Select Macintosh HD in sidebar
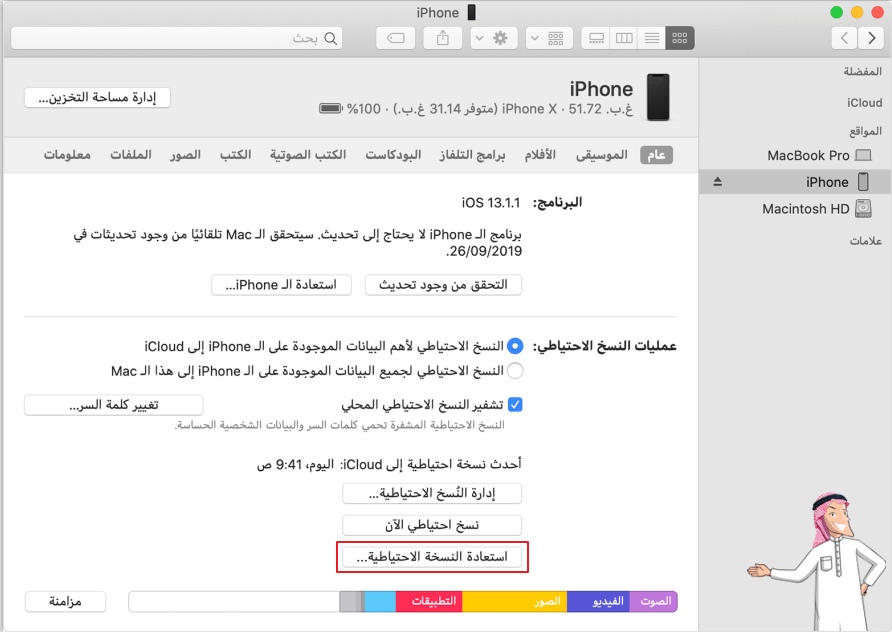The height and width of the screenshot is (632, 892). [795, 209]
